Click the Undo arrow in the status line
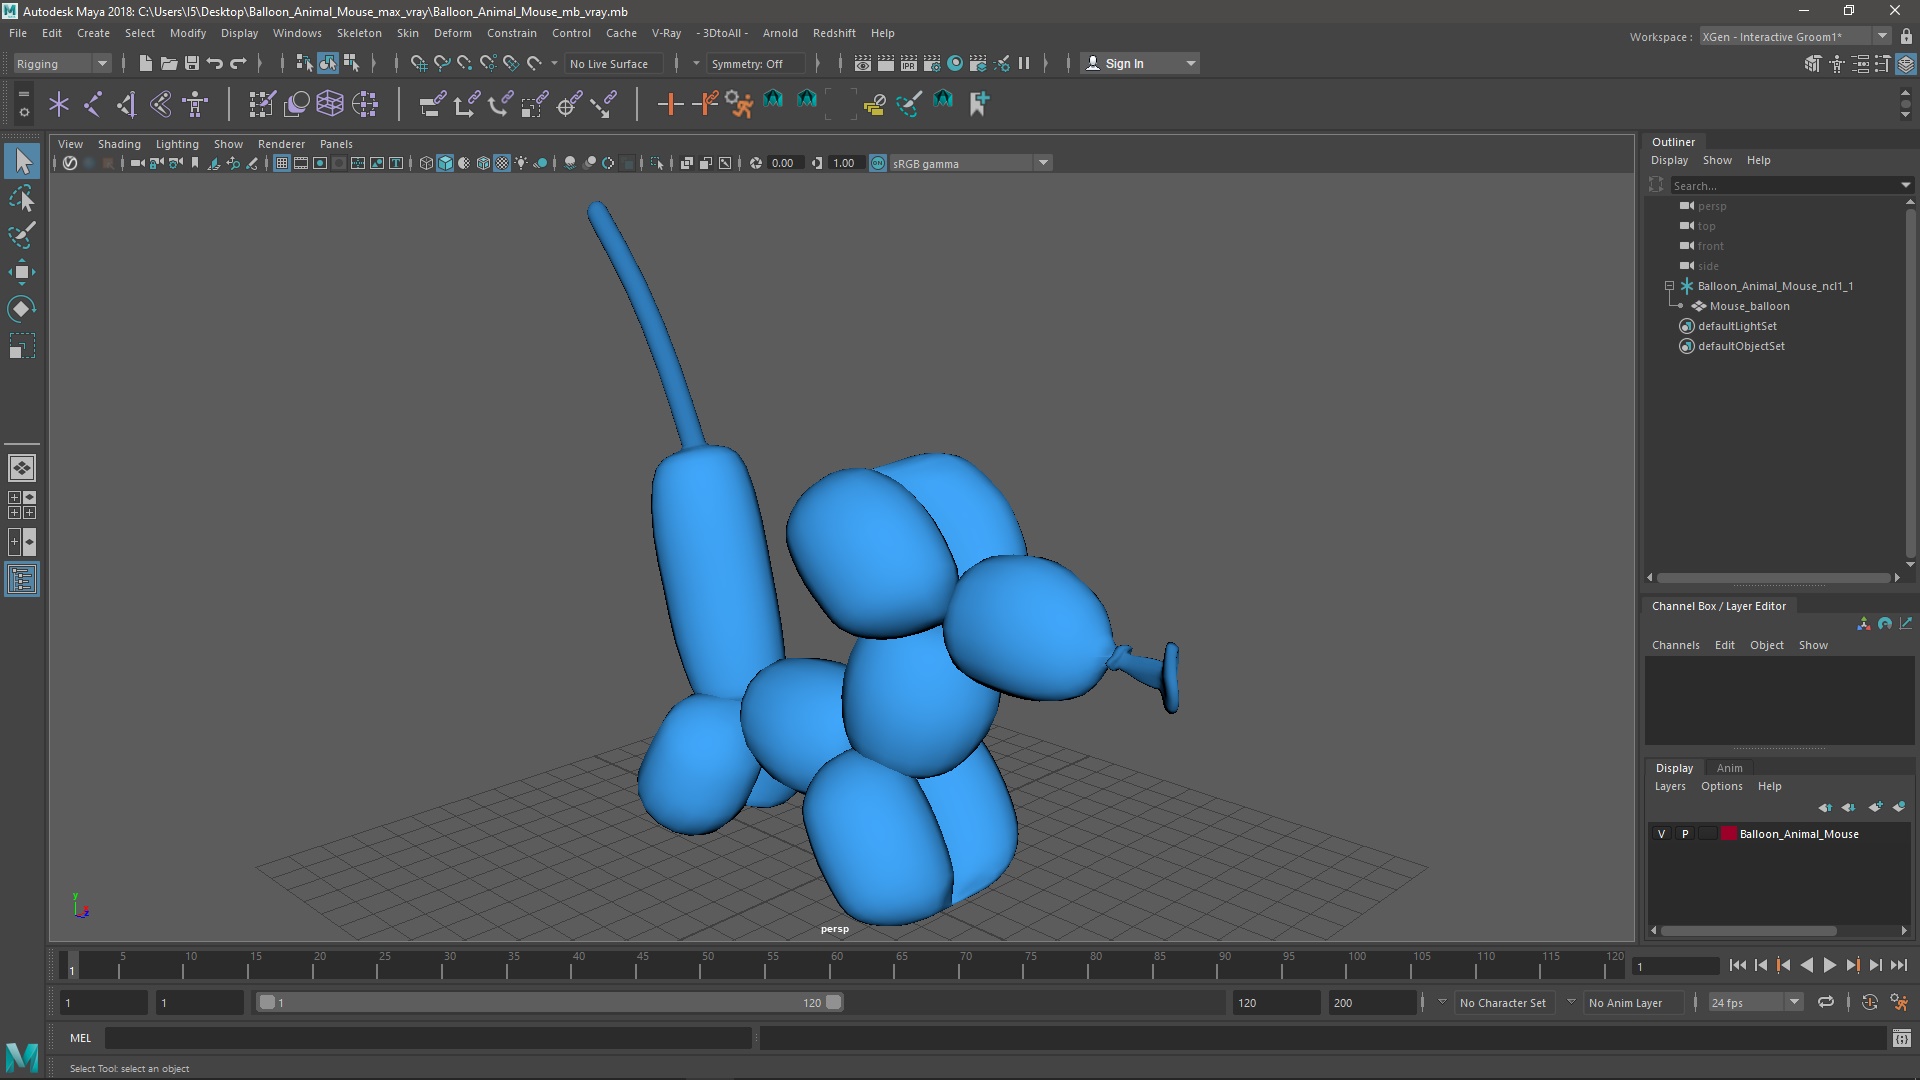 (x=215, y=63)
